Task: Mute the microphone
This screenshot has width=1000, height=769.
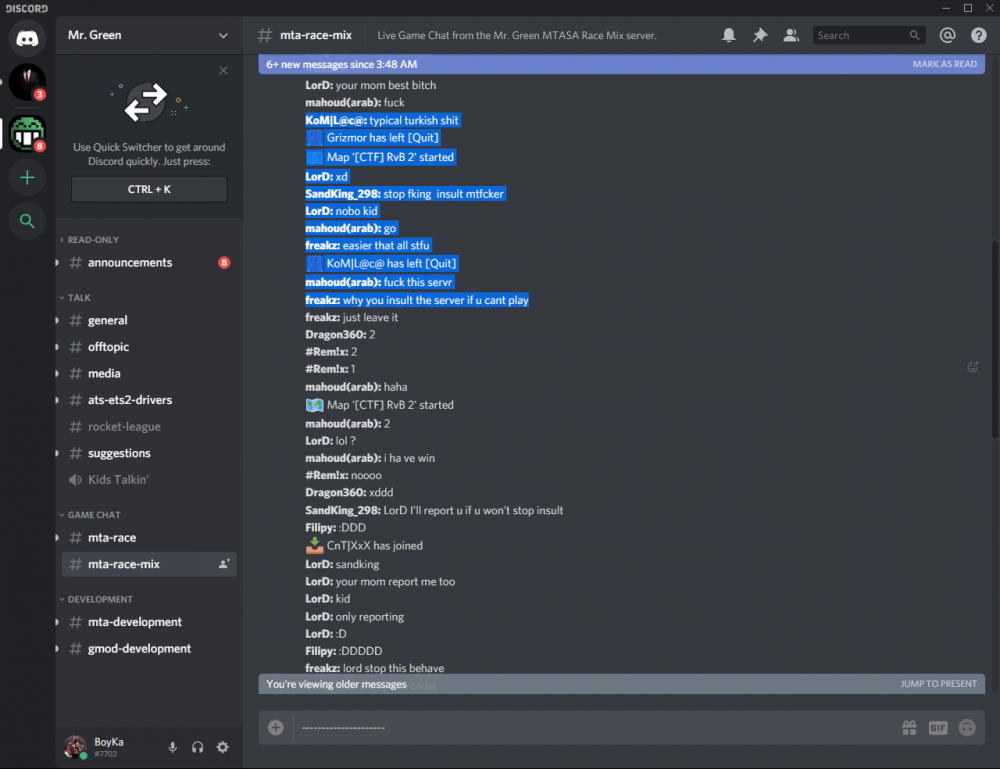Action: pos(172,747)
